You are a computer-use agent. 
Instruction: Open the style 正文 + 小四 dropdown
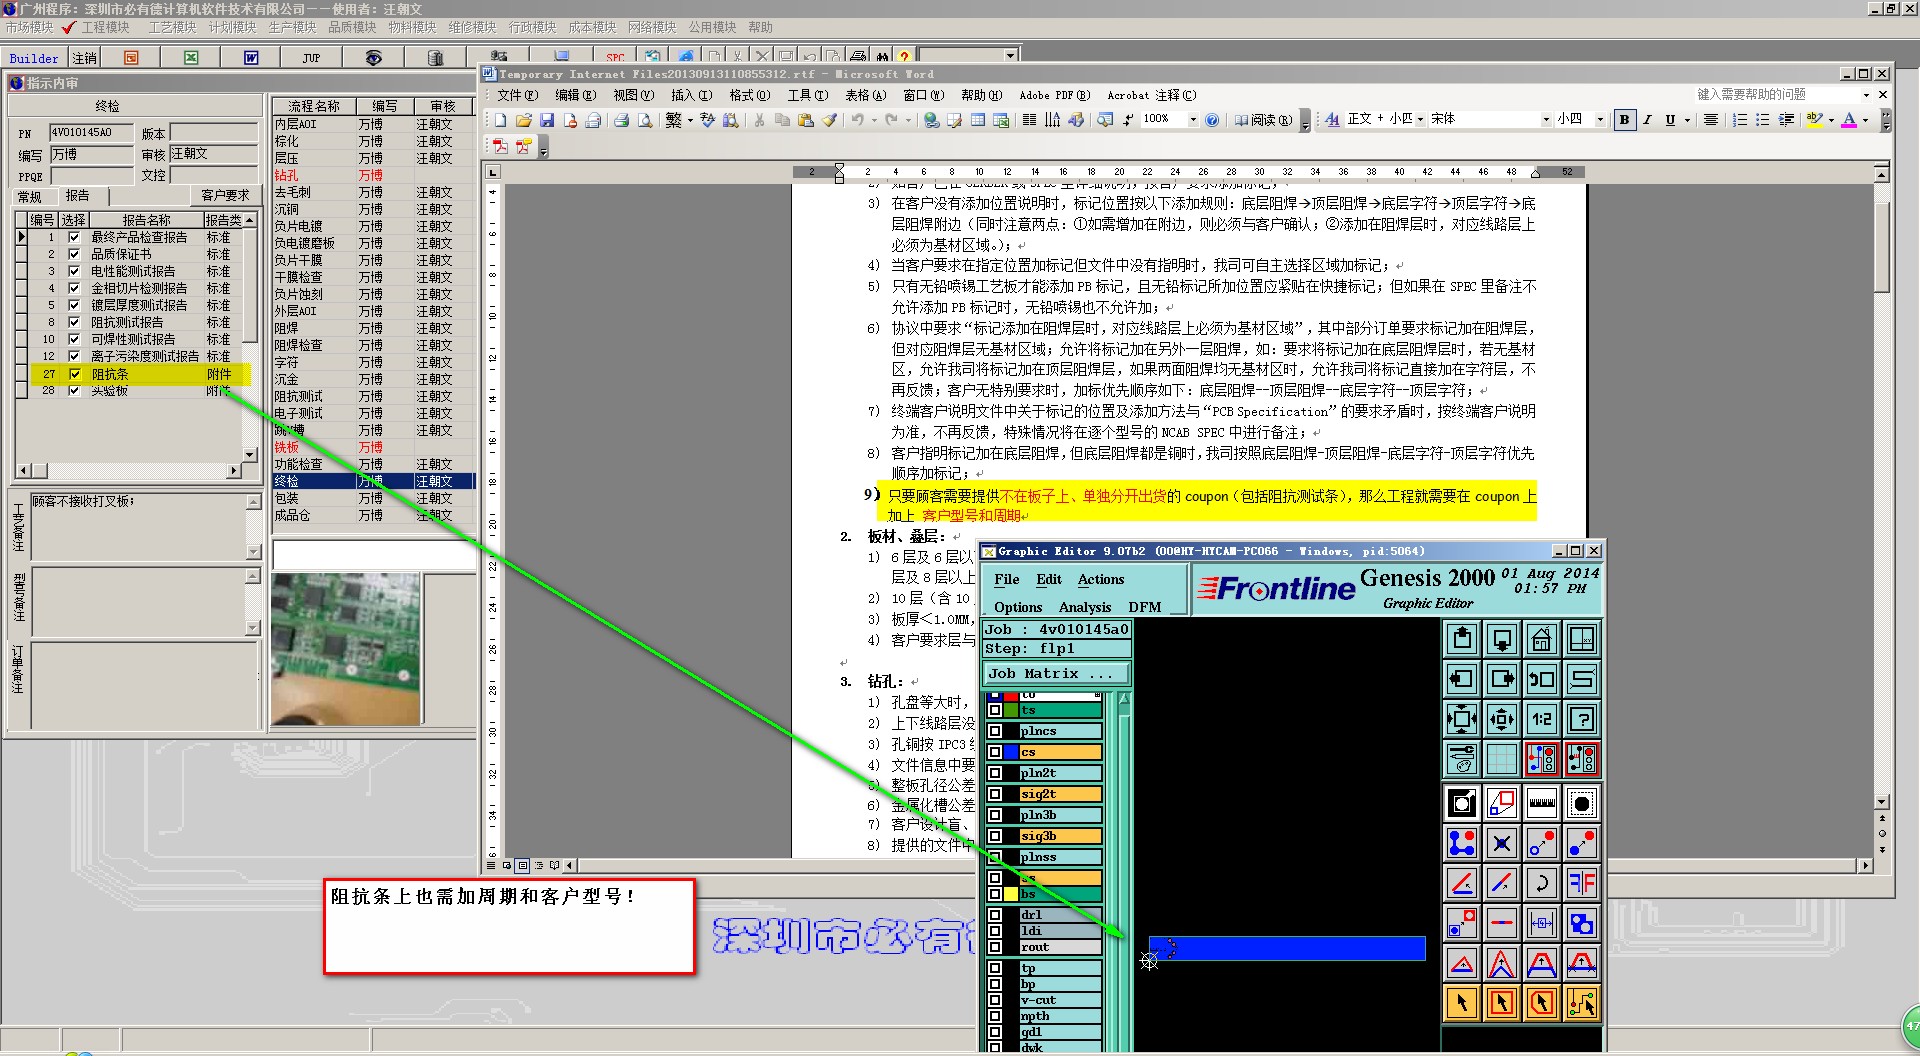pyautogui.click(x=1420, y=120)
